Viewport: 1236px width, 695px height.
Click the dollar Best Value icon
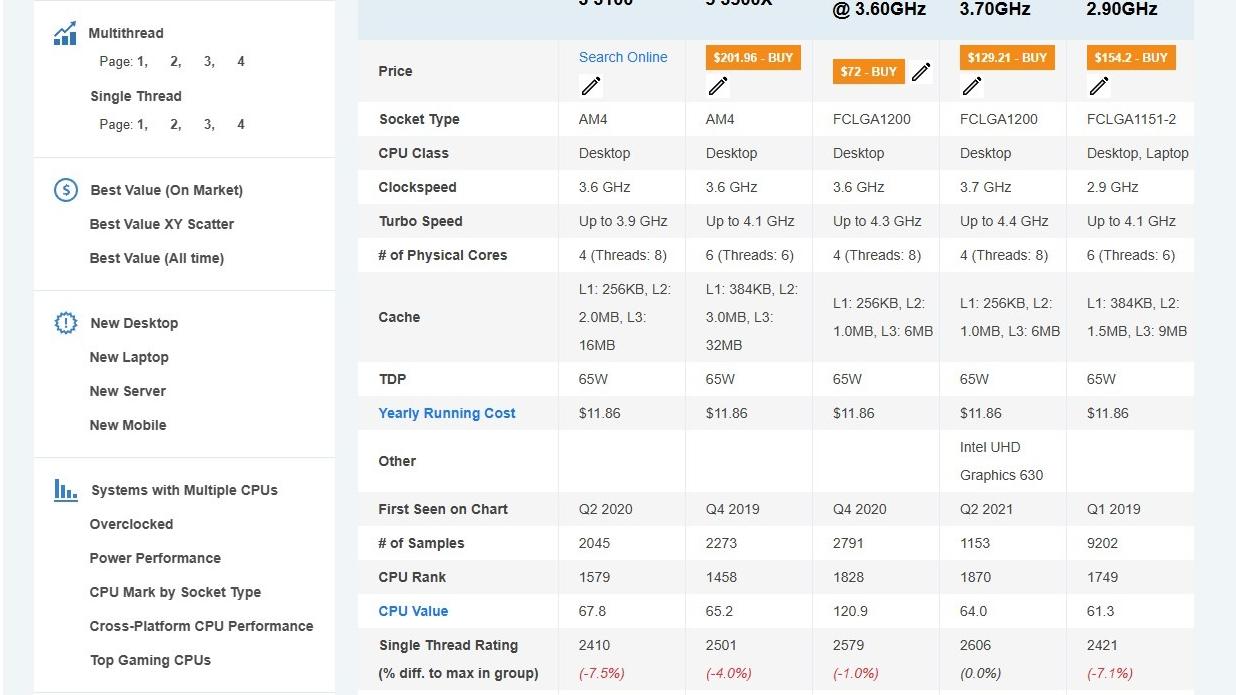coord(65,190)
